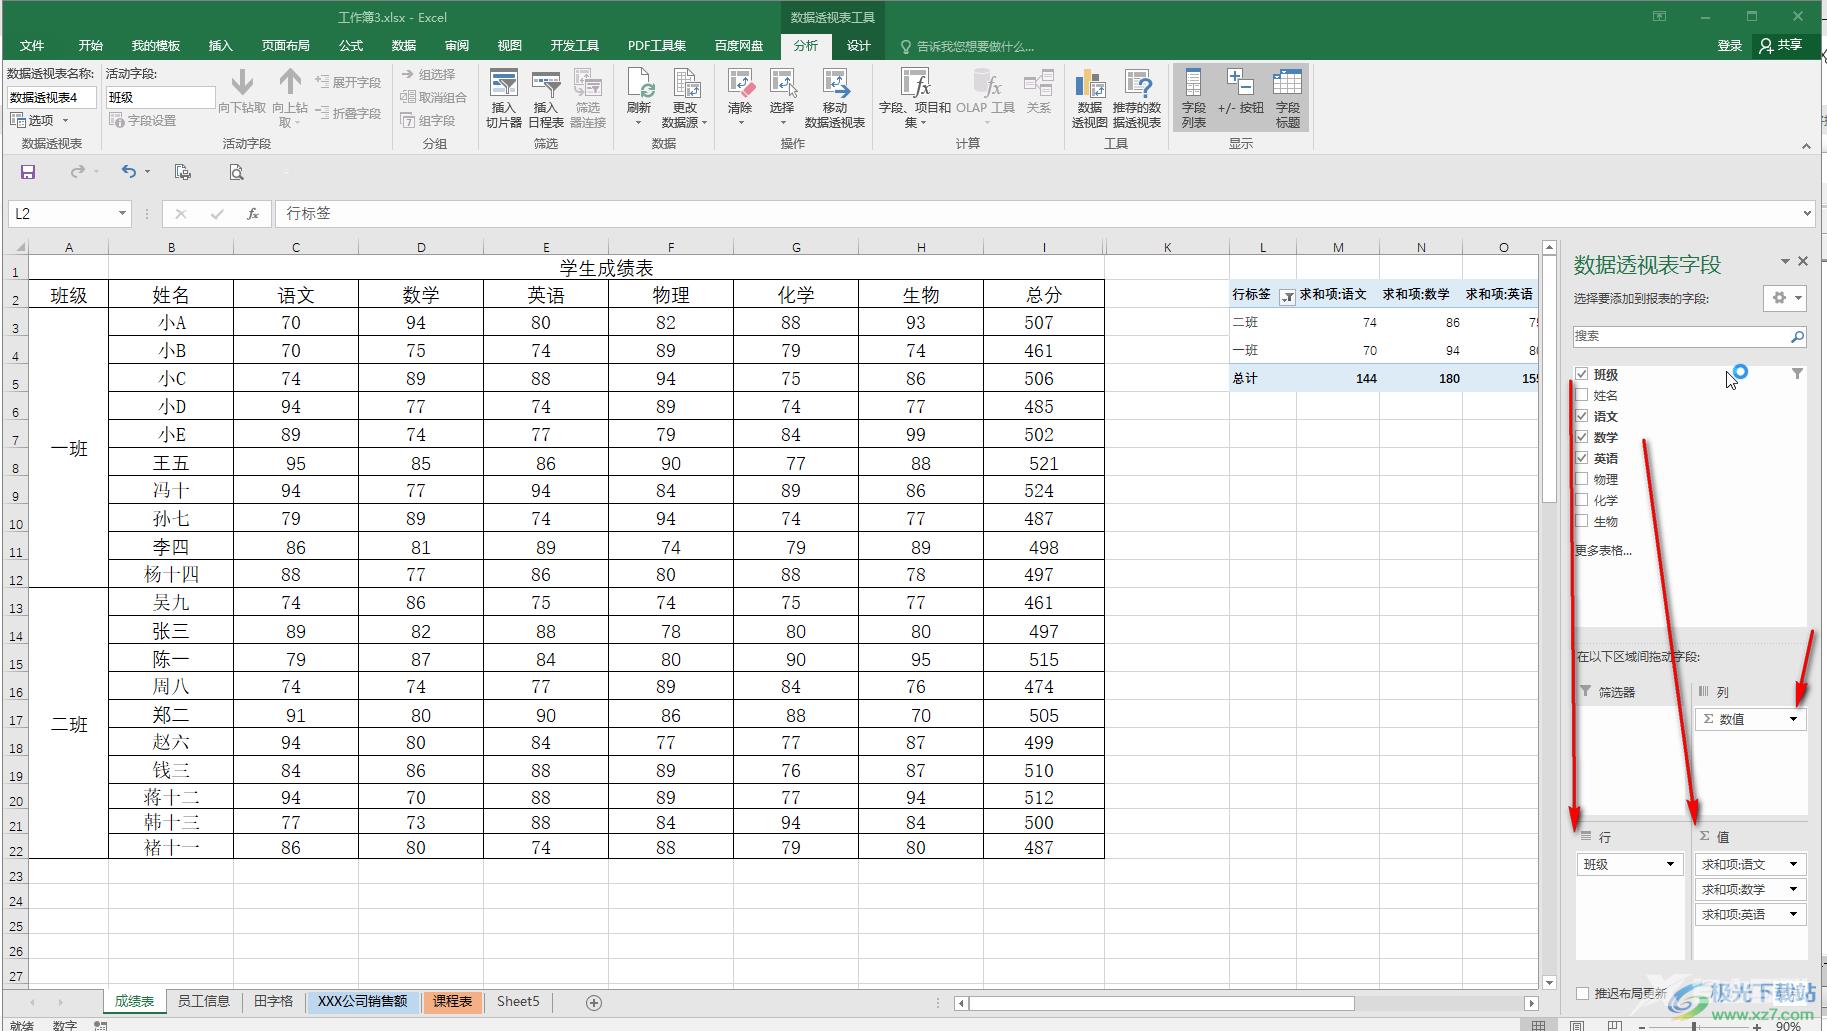Image resolution: width=1827 pixels, height=1031 pixels.
Task: Click the 字段设置 button
Action: click(x=143, y=120)
